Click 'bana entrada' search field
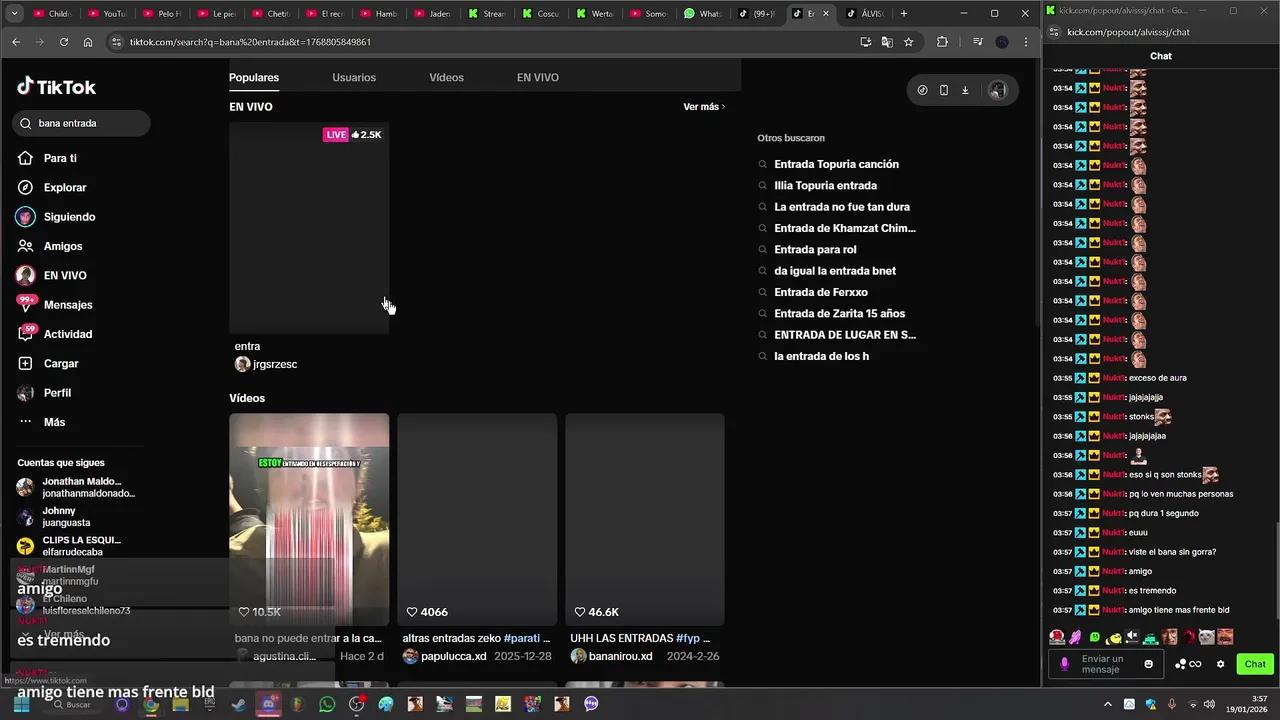Viewport: 1280px width, 720px height. point(81,123)
